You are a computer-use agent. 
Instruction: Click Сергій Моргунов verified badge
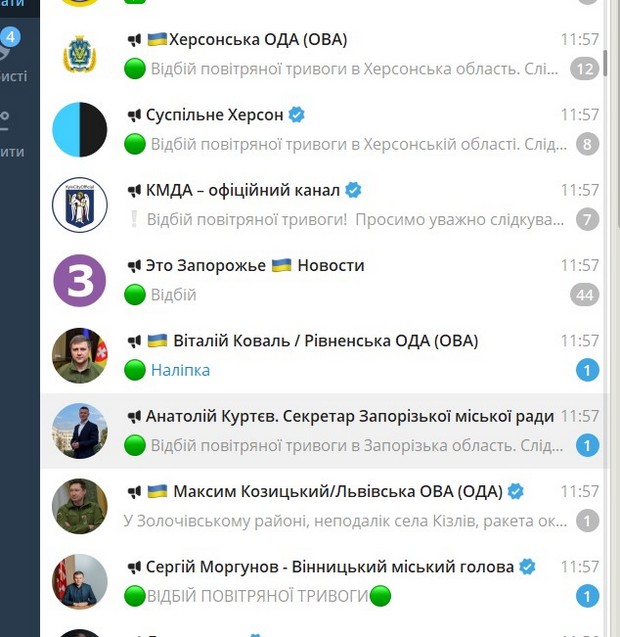(x=527, y=567)
